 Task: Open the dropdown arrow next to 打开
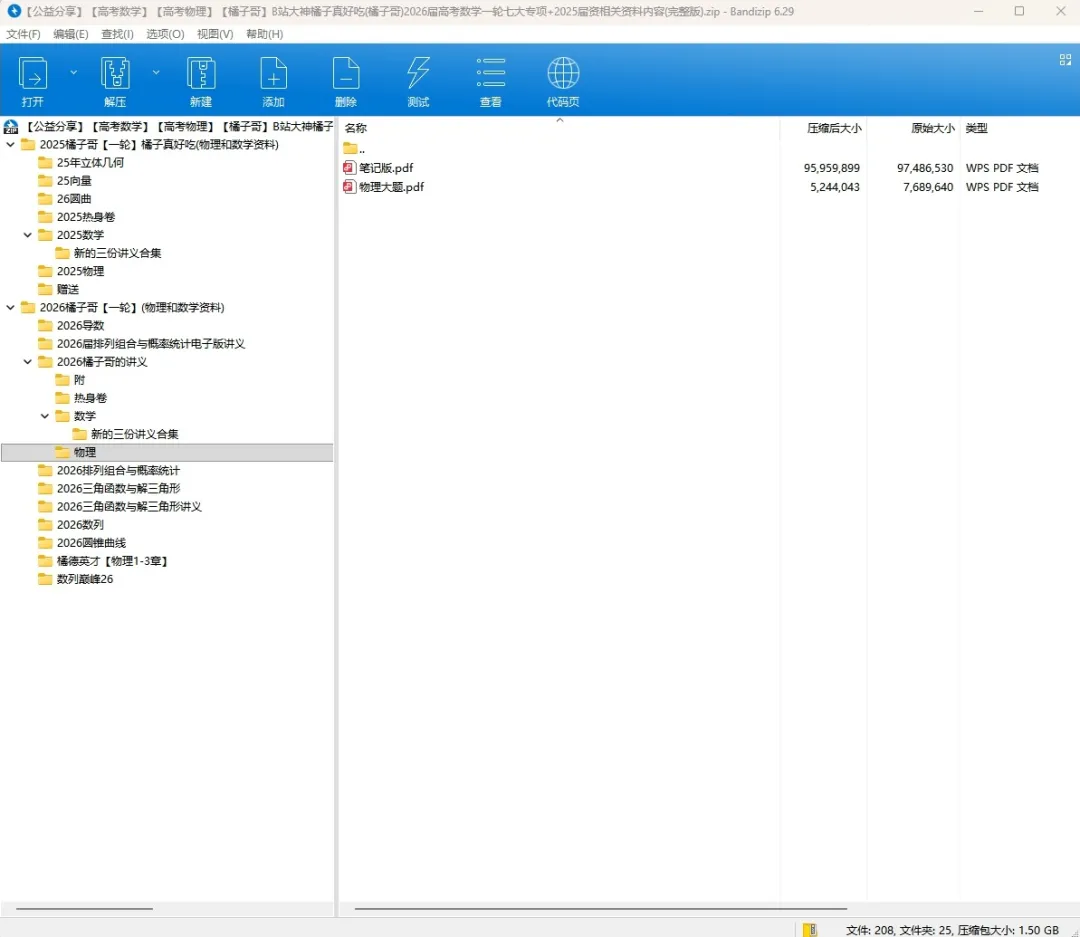pyautogui.click(x=74, y=72)
